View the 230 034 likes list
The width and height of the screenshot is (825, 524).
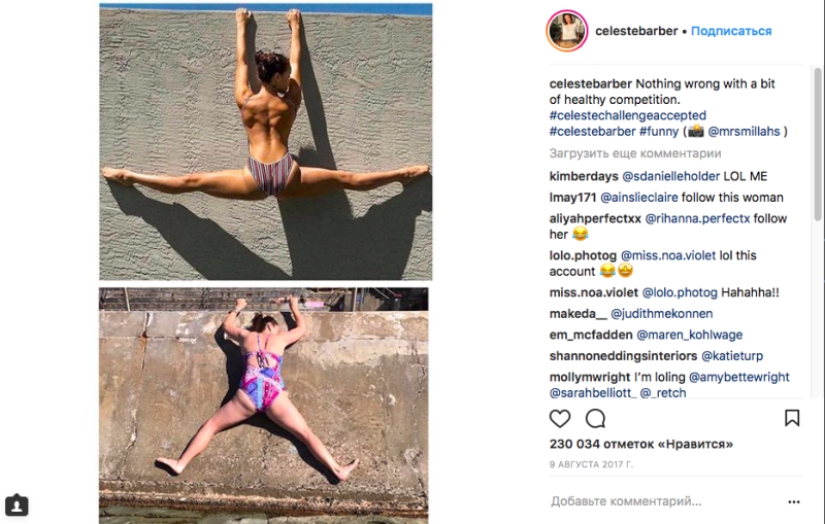(x=641, y=444)
